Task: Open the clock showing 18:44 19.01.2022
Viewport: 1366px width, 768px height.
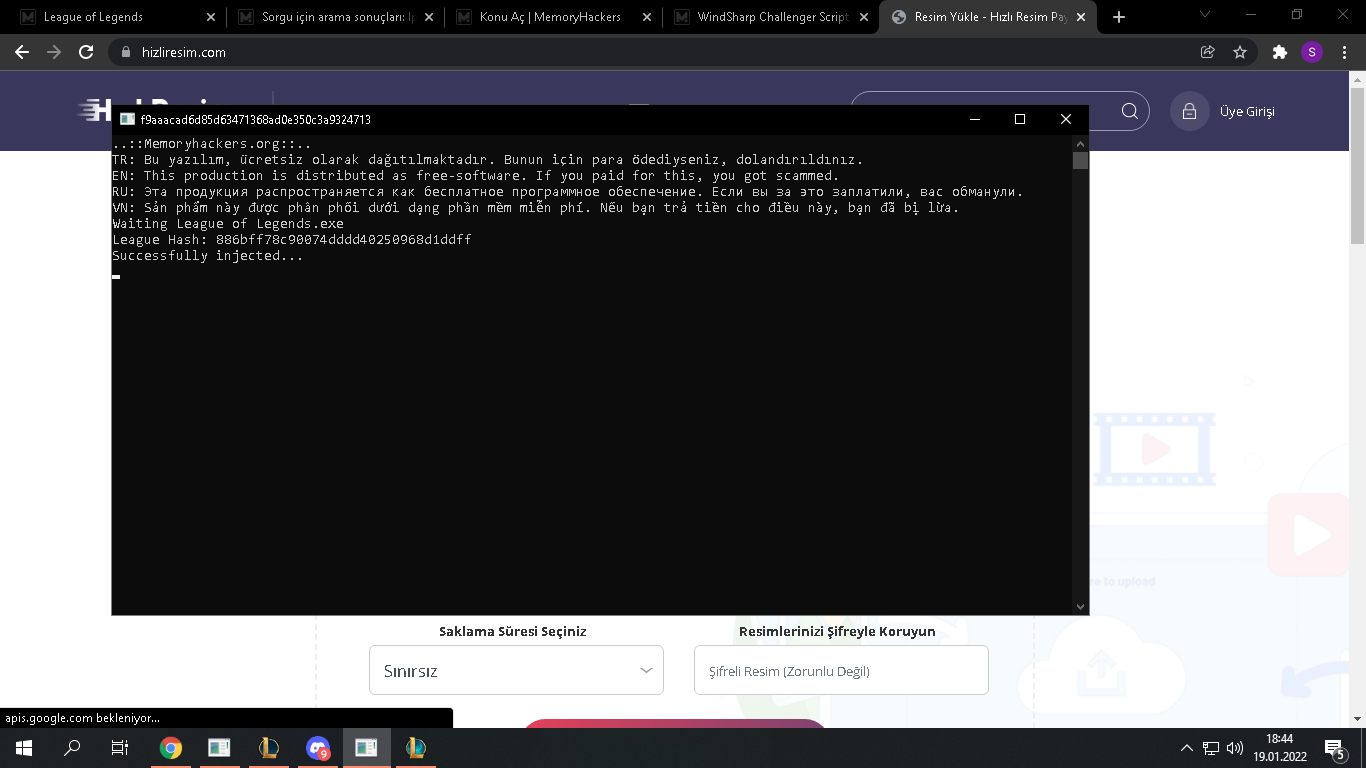Action: pos(1279,748)
